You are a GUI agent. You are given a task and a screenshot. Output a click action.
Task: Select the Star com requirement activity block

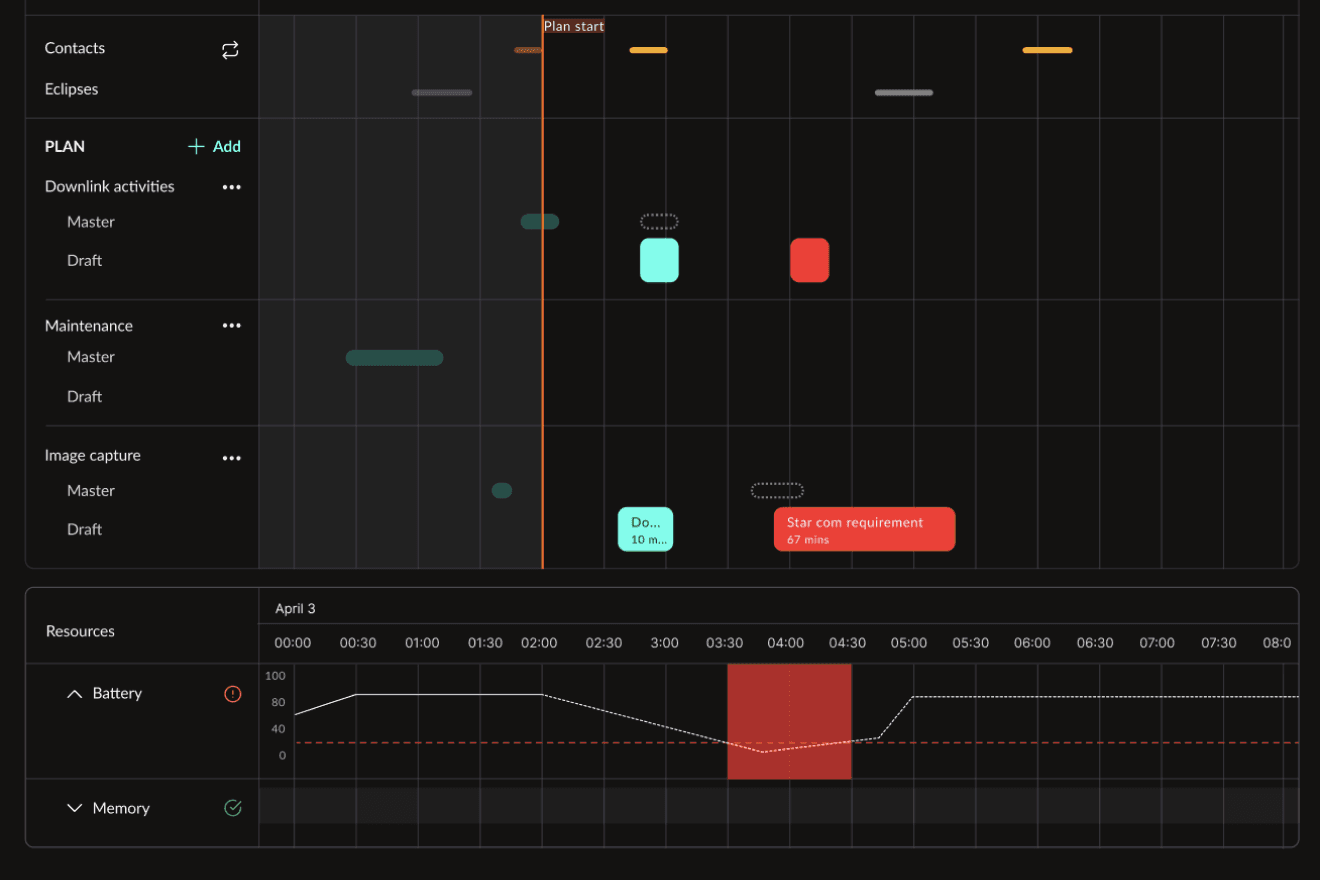pyautogui.click(x=864, y=529)
